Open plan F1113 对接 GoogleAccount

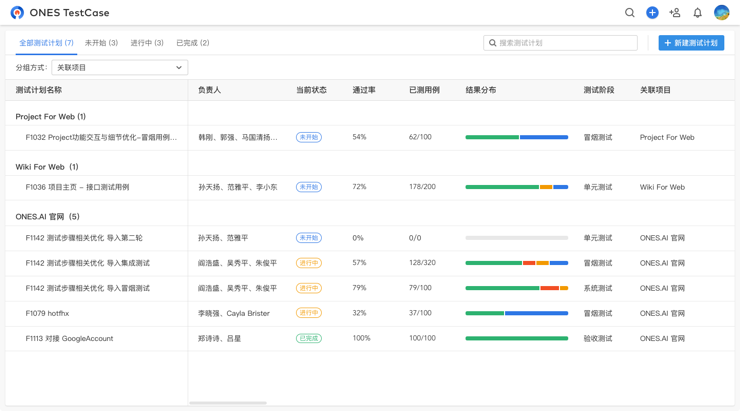pos(69,338)
